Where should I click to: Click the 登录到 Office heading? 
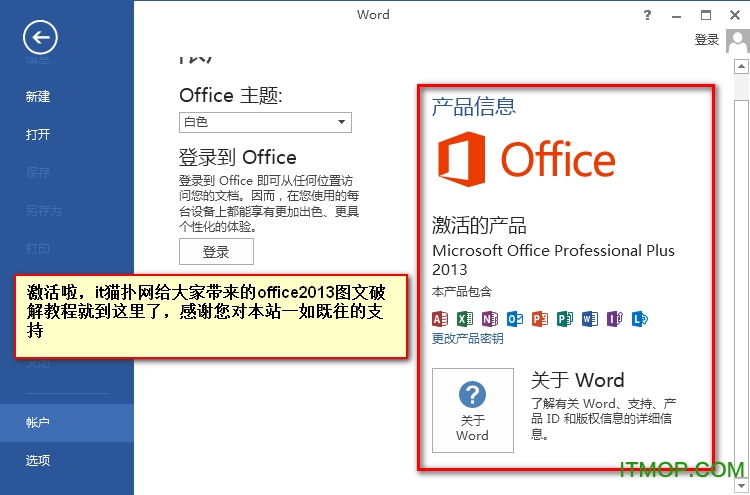tap(238, 157)
